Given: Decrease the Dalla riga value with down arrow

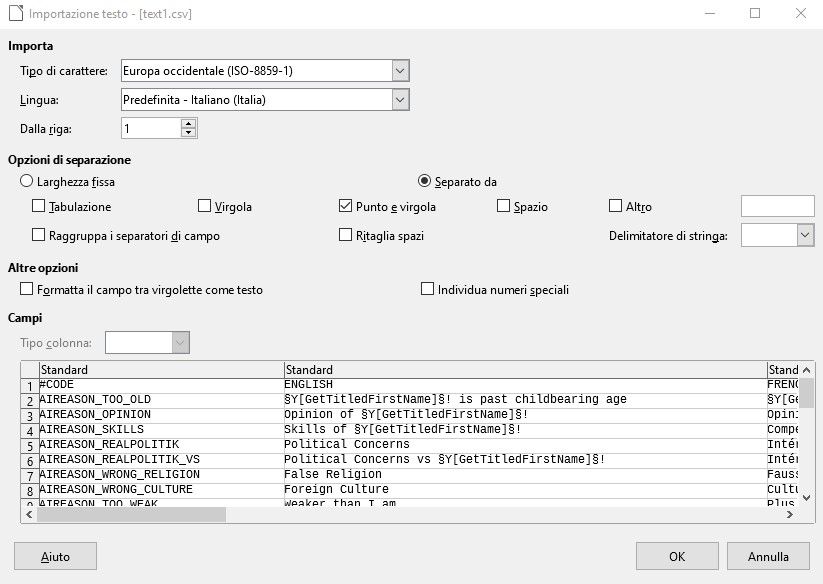Looking at the screenshot, I should 188,133.
